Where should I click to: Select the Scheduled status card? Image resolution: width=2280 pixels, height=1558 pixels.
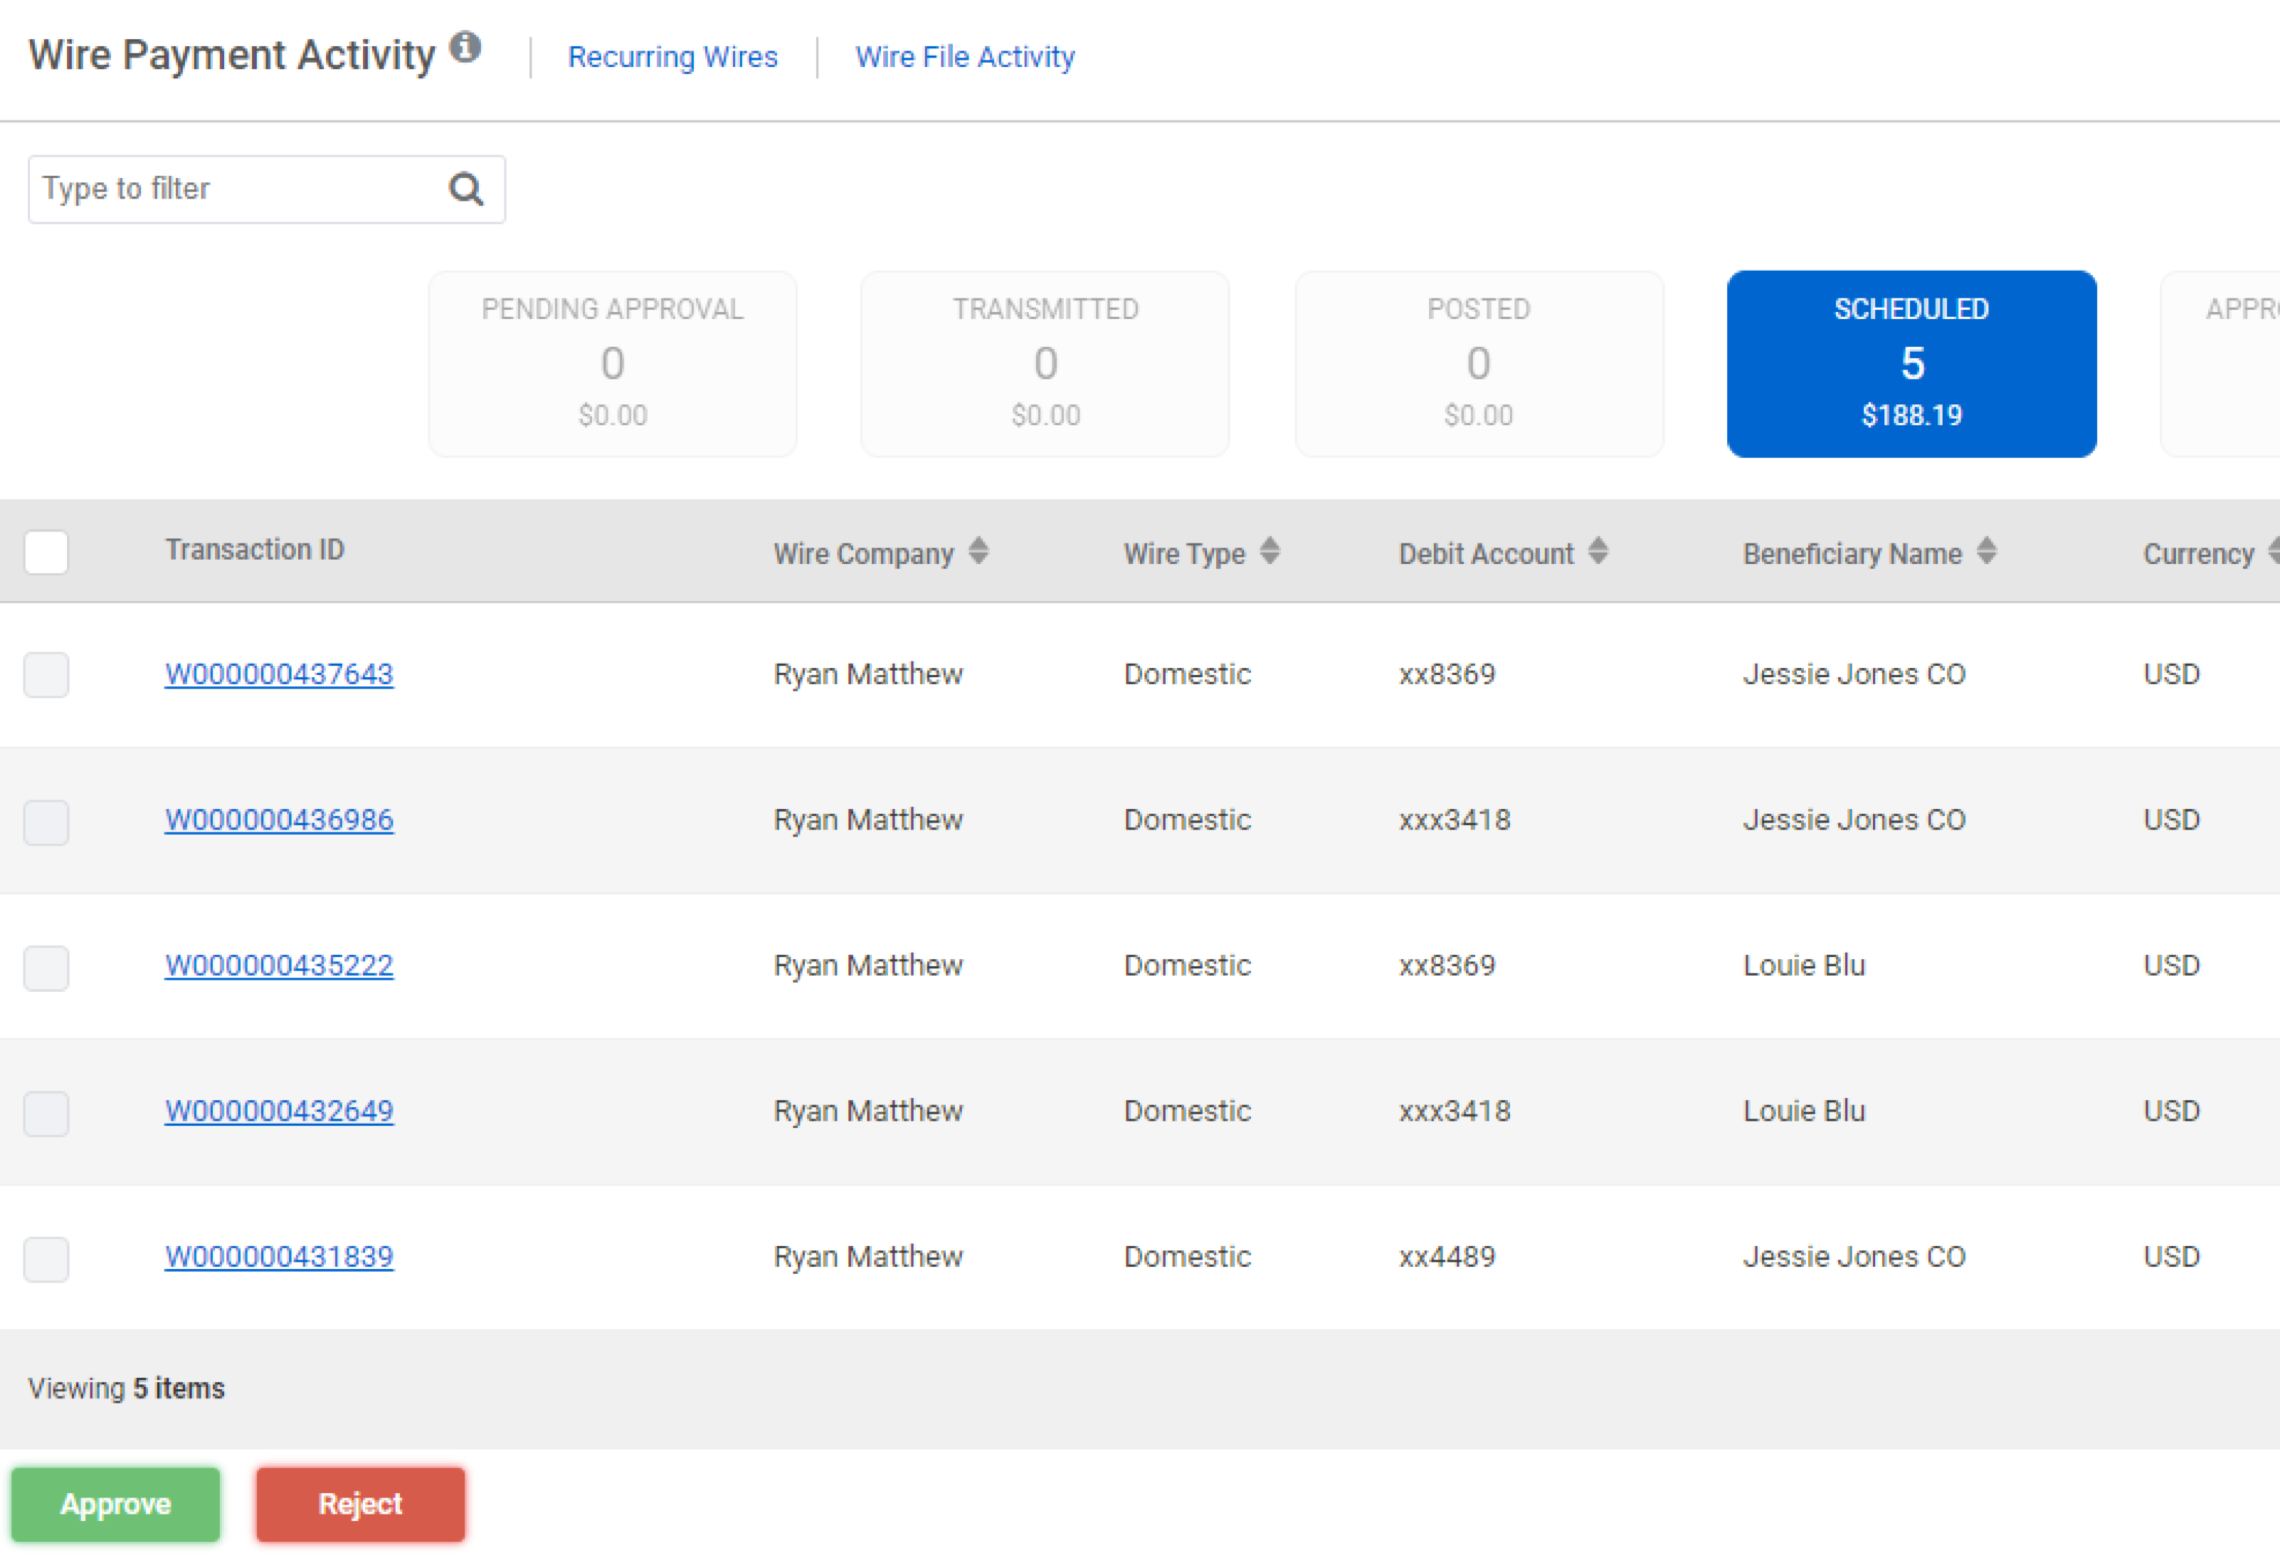tap(1910, 363)
